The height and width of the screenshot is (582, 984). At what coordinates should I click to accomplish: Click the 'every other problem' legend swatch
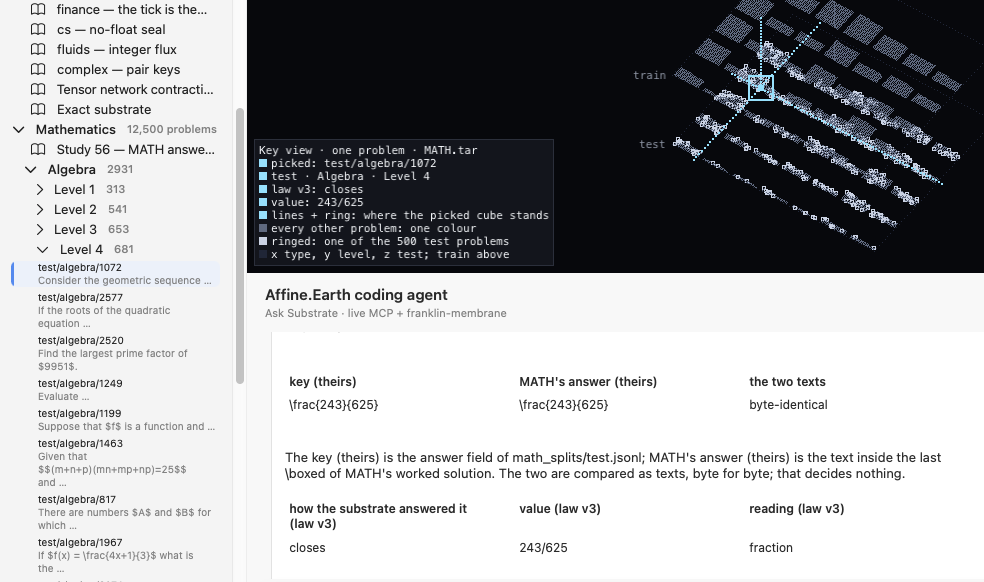tap(263, 229)
